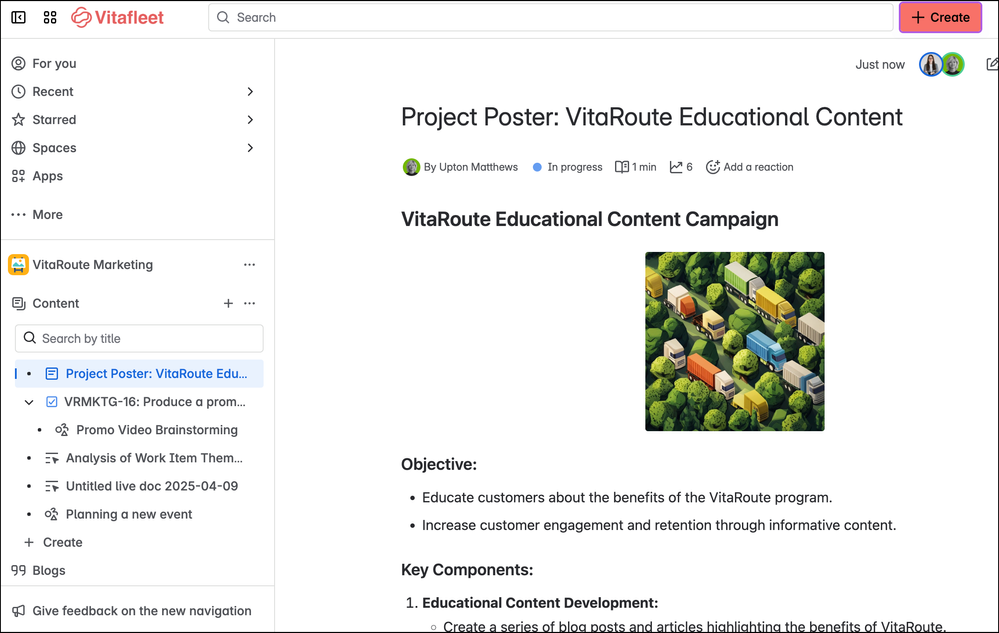The width and height of the screenshot is (999, 633).
Task: Open the Recent menu item
Action: 53,92
